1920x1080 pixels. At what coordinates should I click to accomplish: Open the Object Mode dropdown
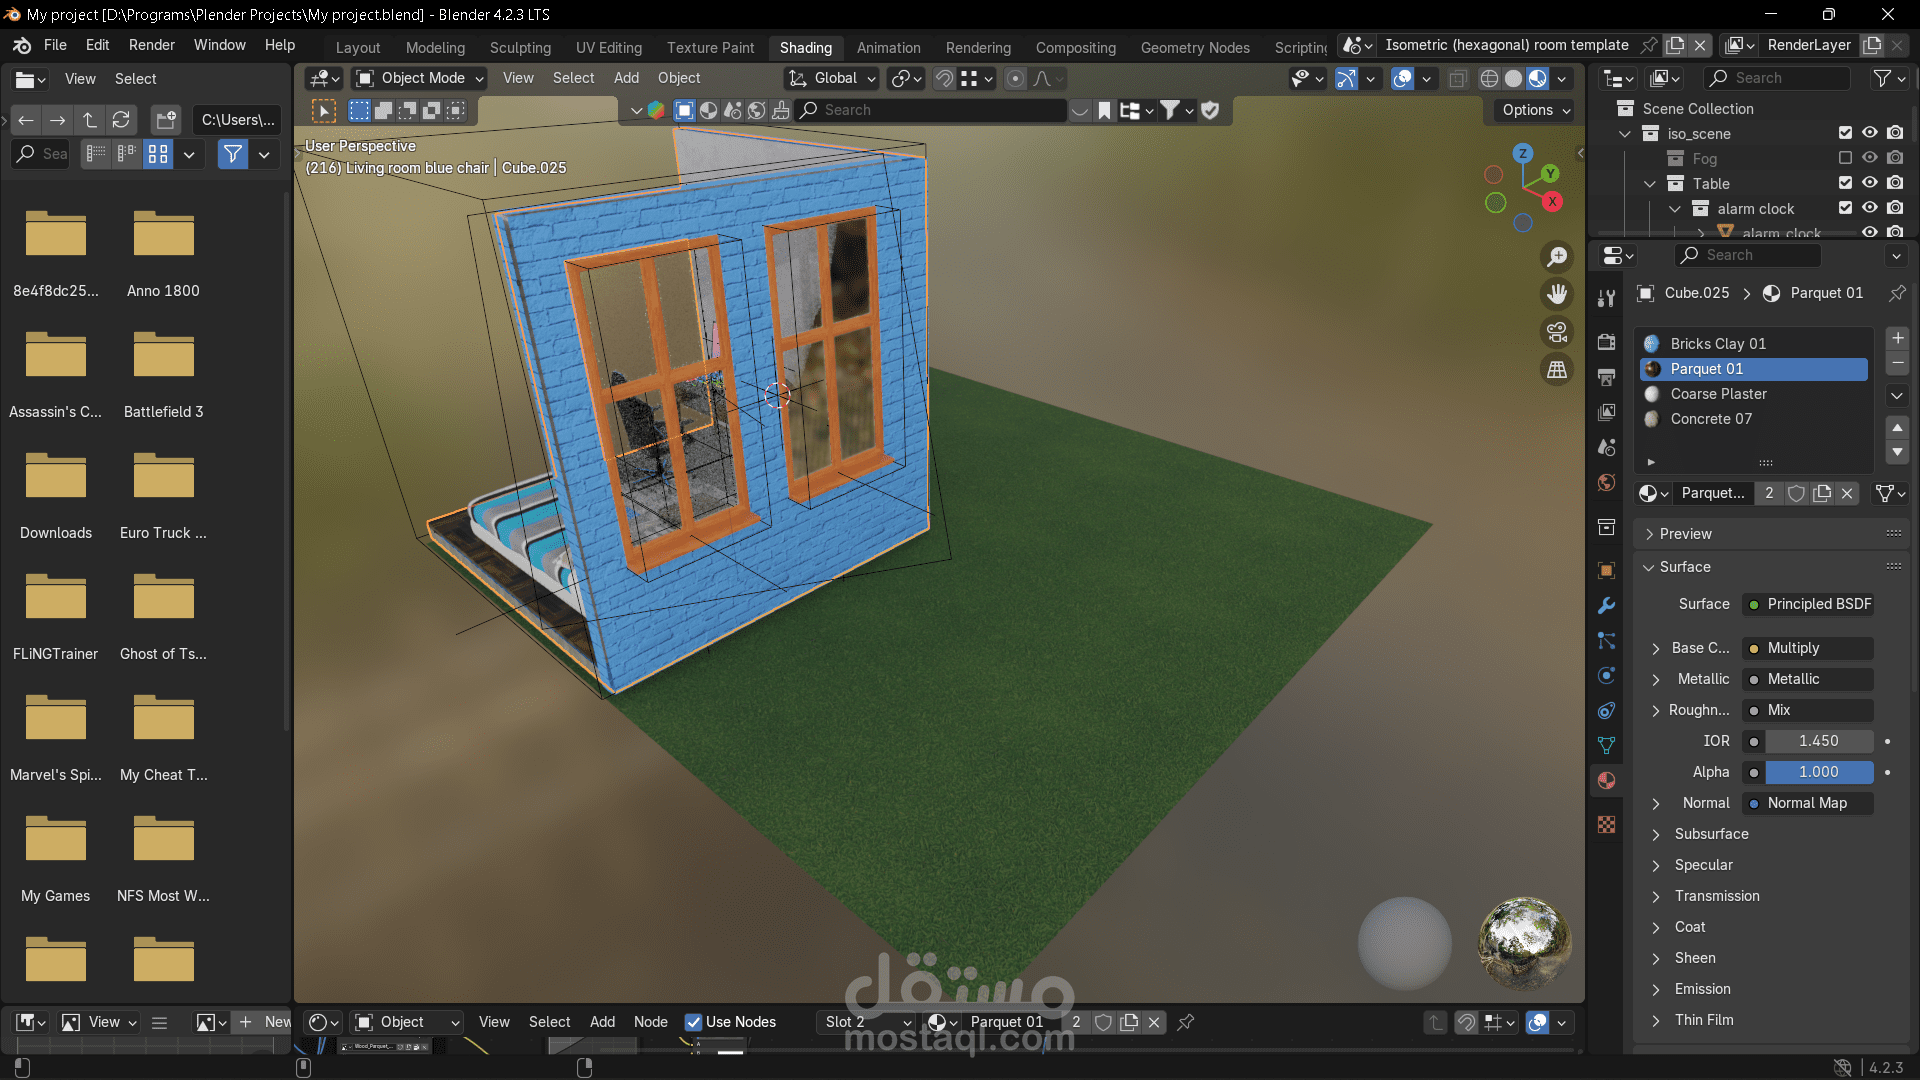click(x=420, y=78)
